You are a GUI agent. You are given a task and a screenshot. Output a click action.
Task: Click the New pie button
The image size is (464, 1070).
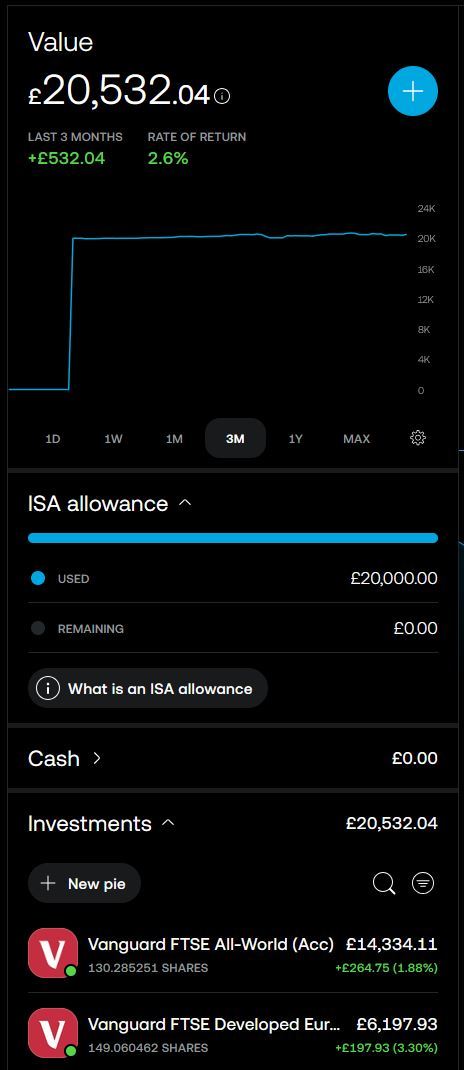tap(85, 883)
